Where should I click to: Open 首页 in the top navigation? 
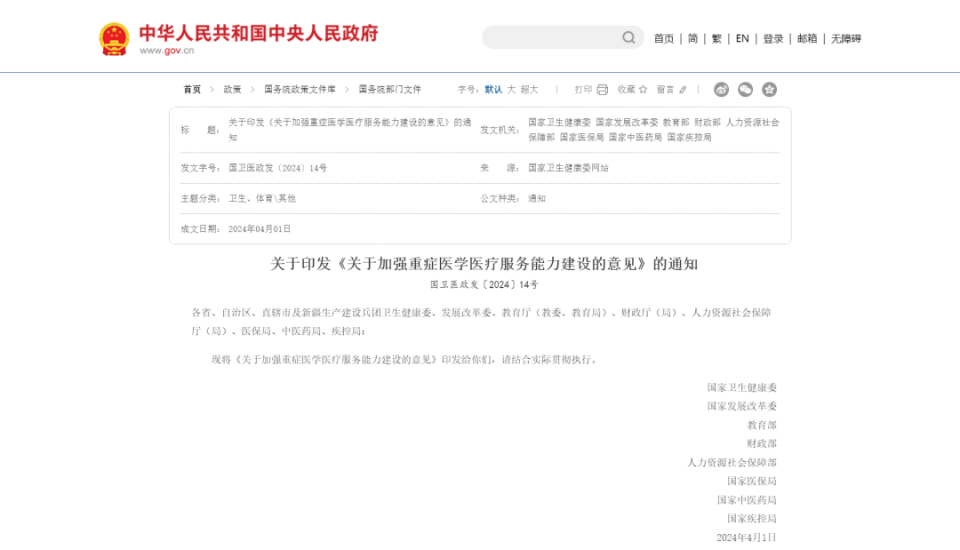(663, 39)
